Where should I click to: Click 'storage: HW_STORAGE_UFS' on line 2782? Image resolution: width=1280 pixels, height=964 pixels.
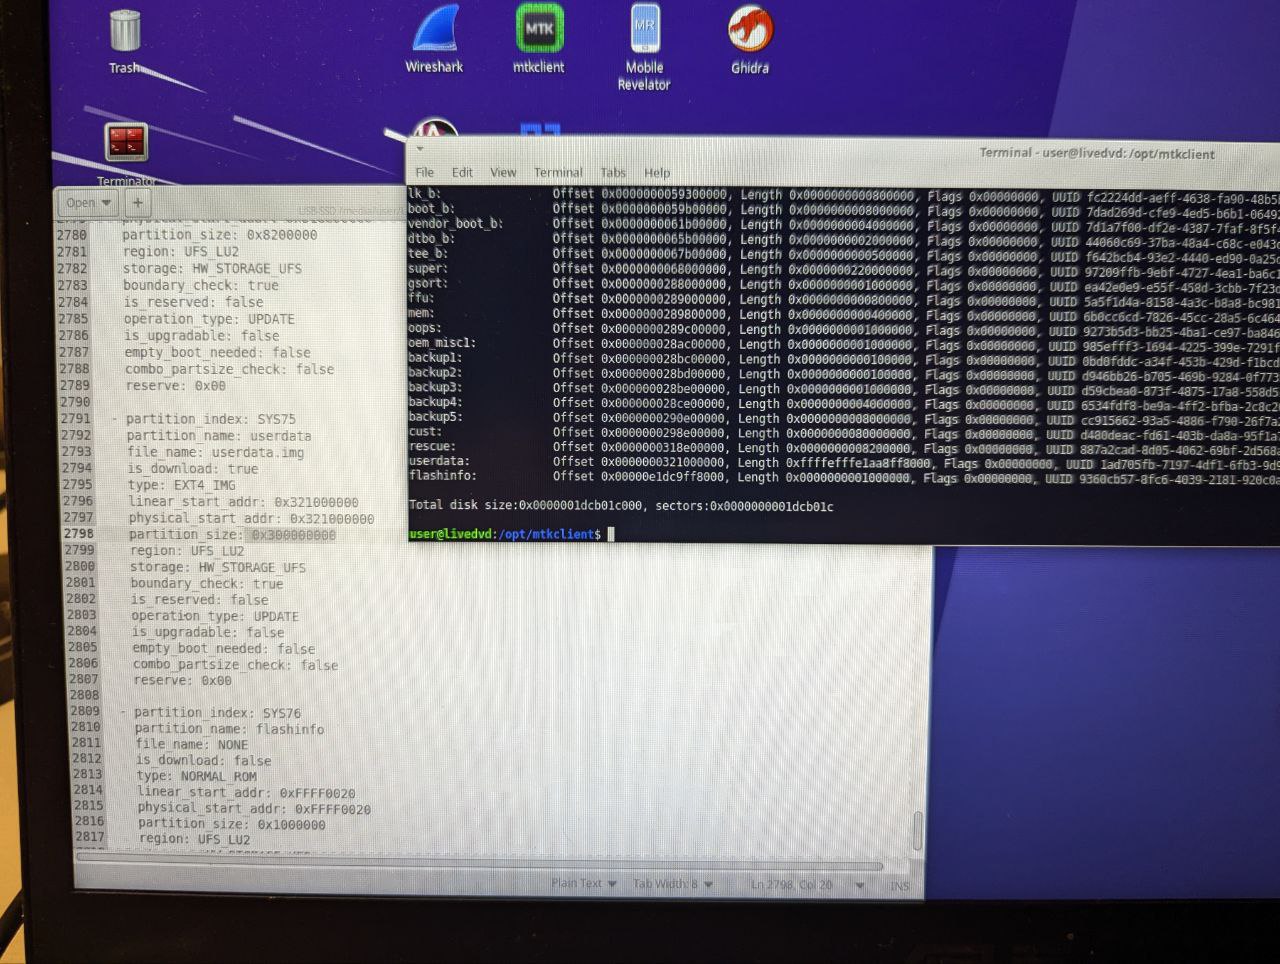[x=212, y=268]
